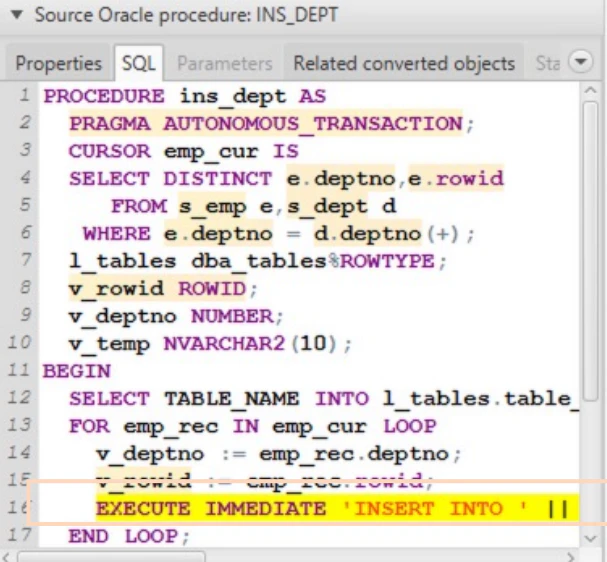Viewport: 607px width, 562px height.
Task: Click the horizontal scrollbar thumb
Action: (x=112, y=557)
